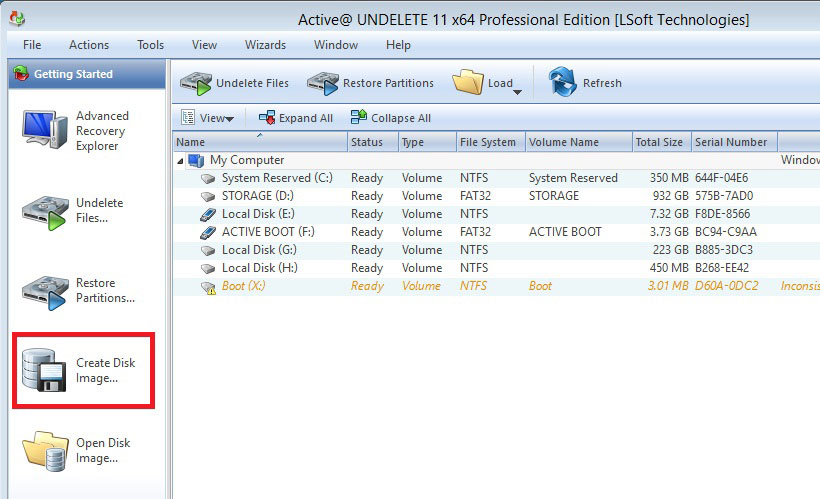Click the Expand All button text
The height and width of the screenshot is (499, 820).
[x=306, y=118]
